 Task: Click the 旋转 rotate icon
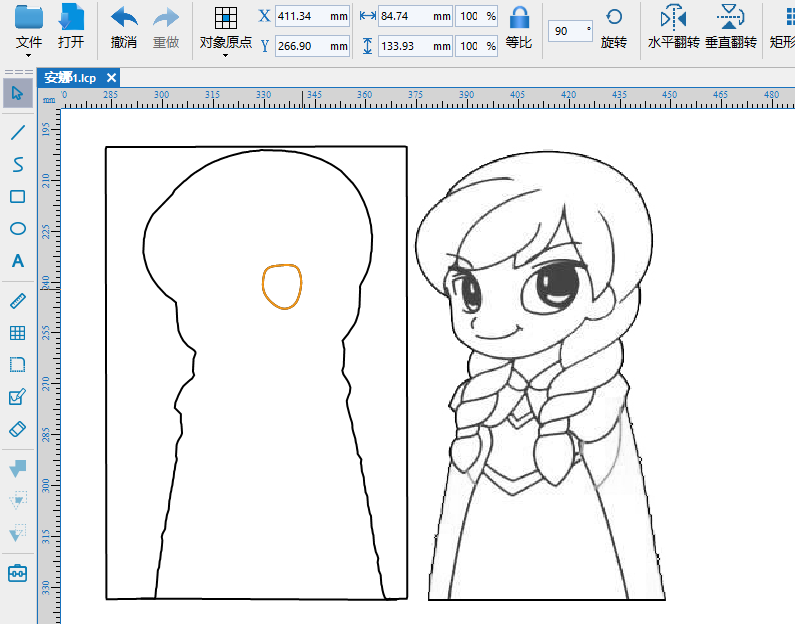[614, 17]
